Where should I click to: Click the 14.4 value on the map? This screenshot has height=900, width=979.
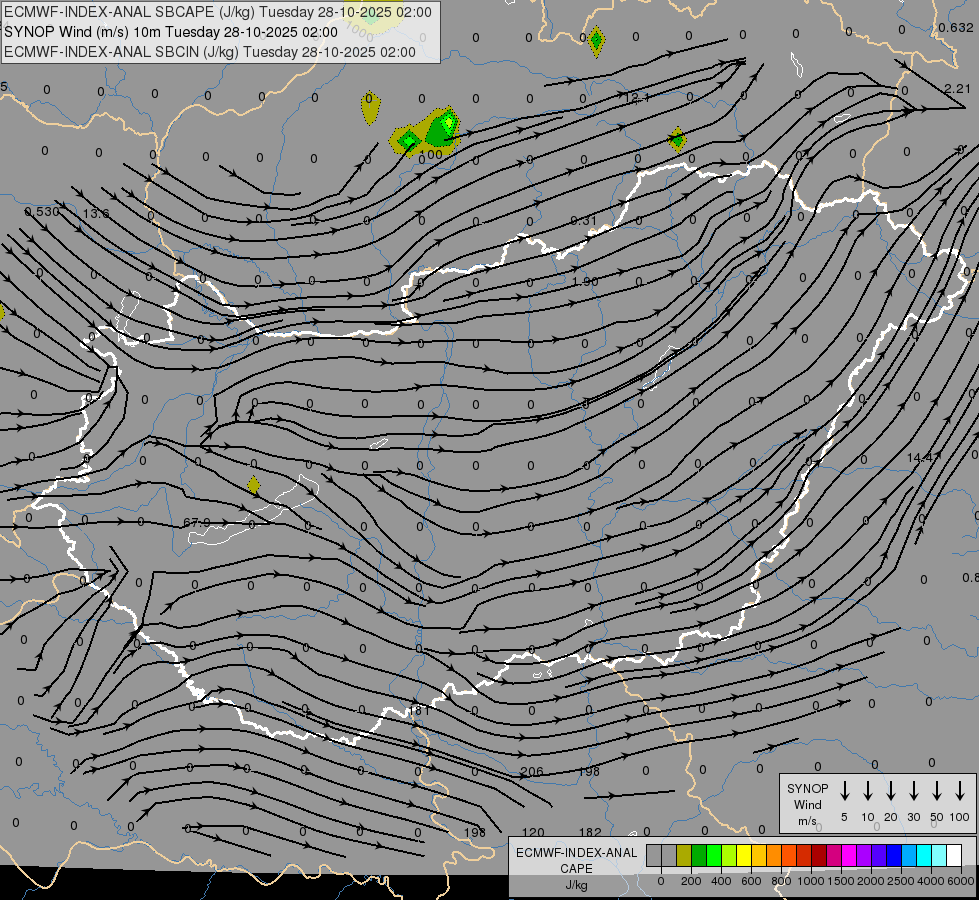click(x=922, y=458)
